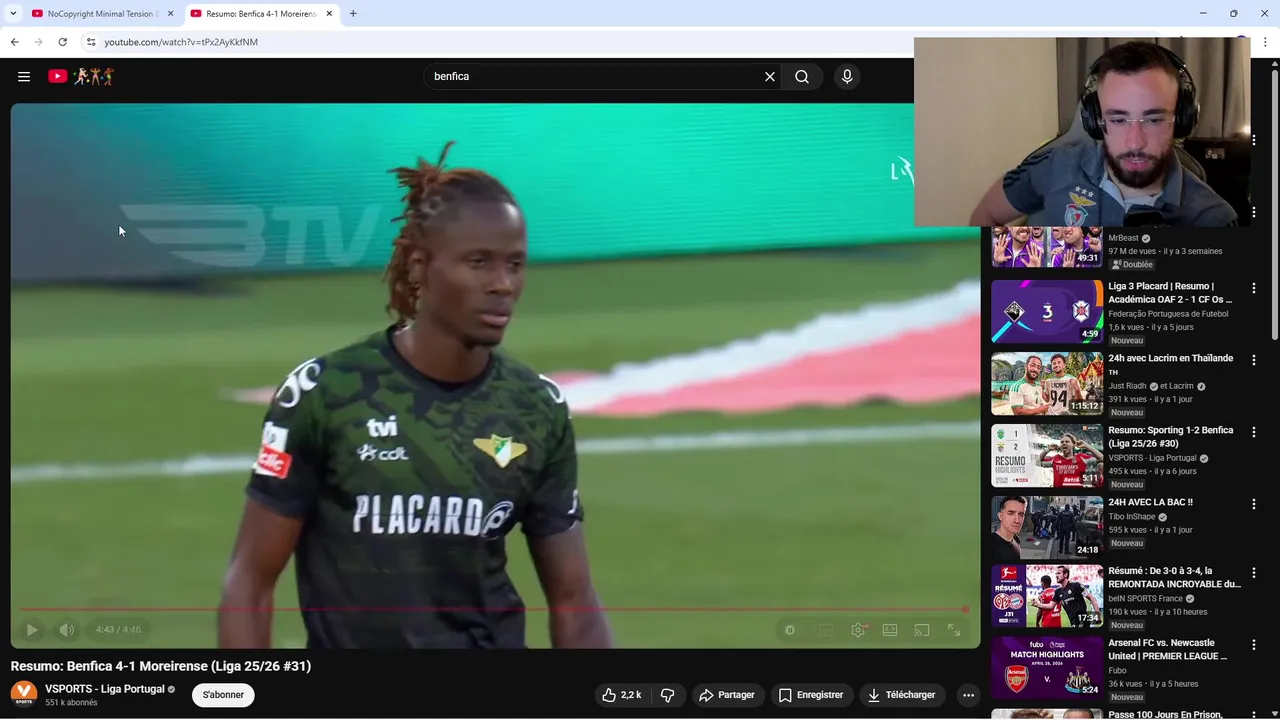Open 24H AVEC LA BAC thumbnail
Screen dimensions: 1280x720
[1047, 528]
